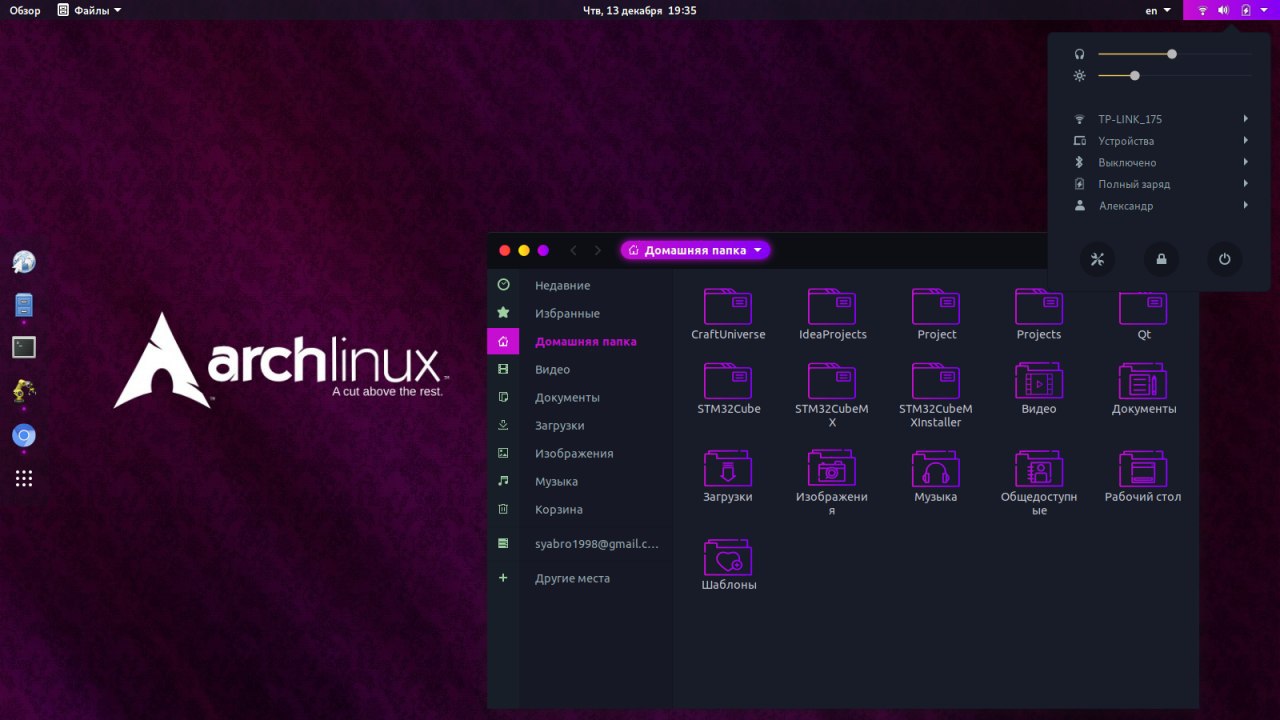This screenshot has height=720, width=1280.
Task: Click the power off button in the status menu
Action: [x=1225, y=260]
